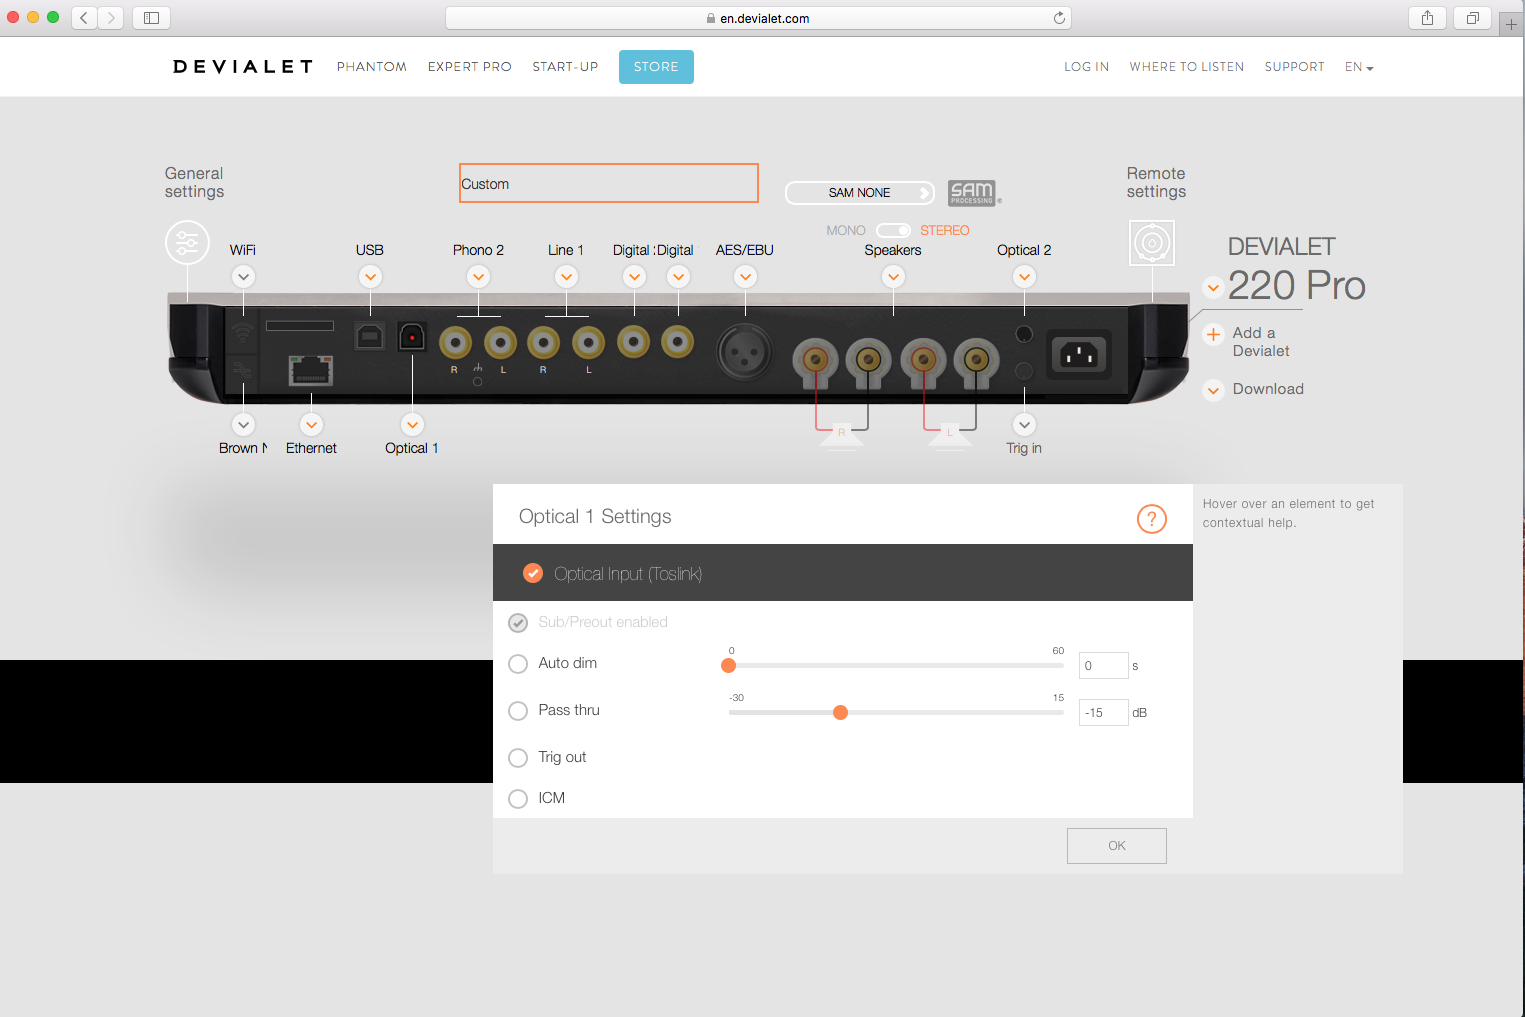Click the plus icon beside Add a Devialet
The image size is (1525, 1017).
click(1213, 334)
